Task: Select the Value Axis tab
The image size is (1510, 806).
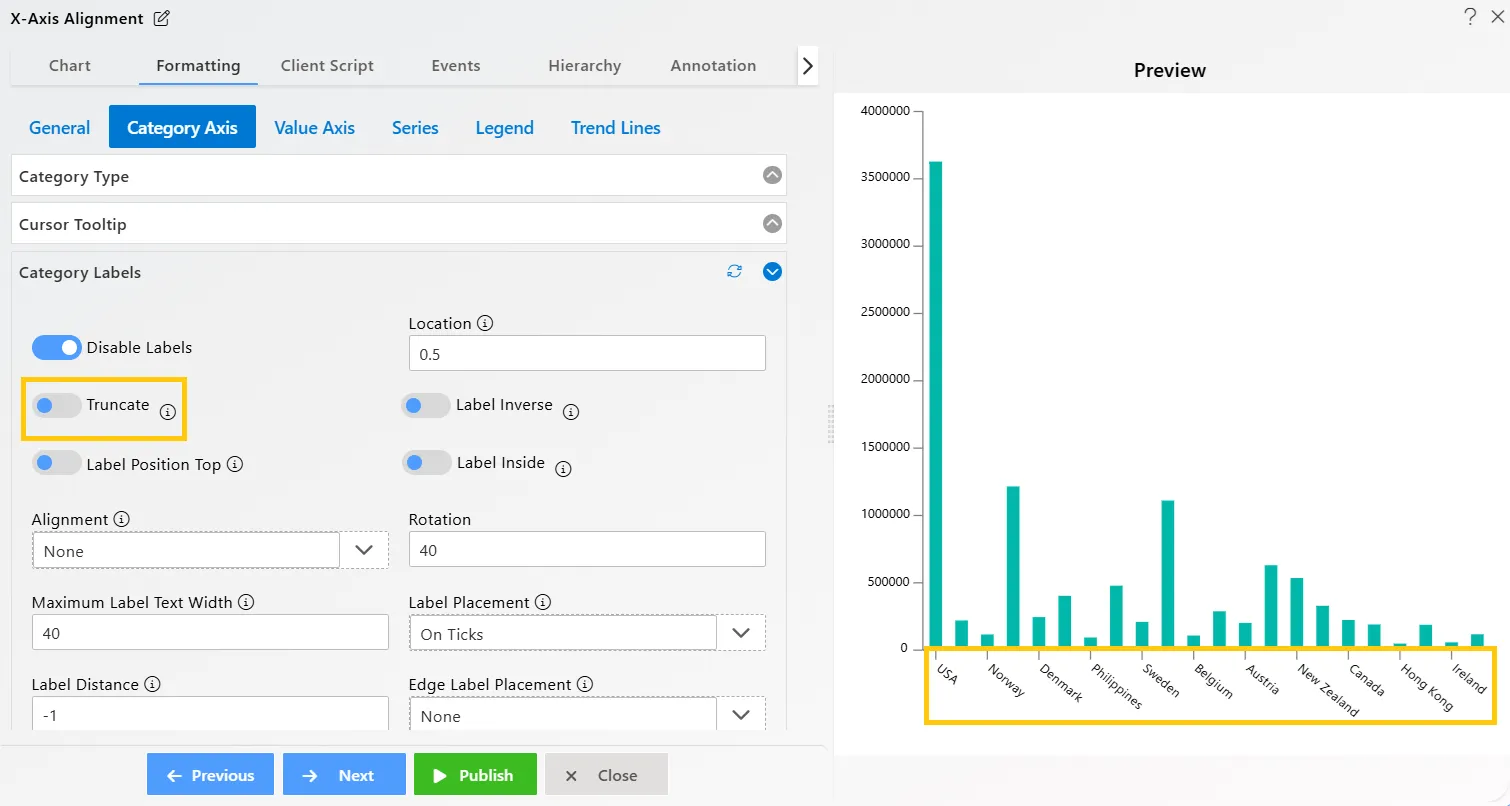Action: coord(314,128)
